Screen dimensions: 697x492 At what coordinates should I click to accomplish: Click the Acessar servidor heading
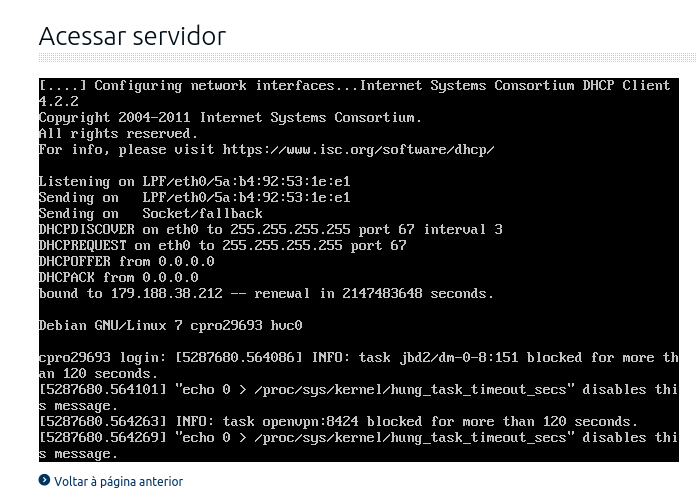pyautogui.click(x=132, y=36)
